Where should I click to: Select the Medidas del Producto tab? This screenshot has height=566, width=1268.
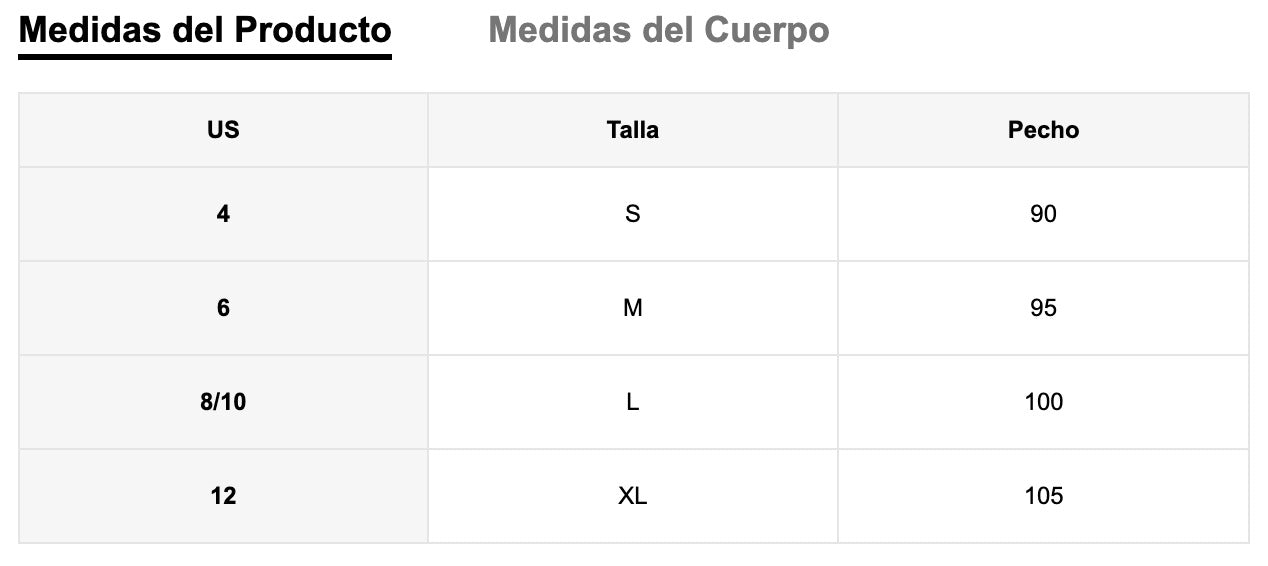pyautogui.click(x=205, y=30)
